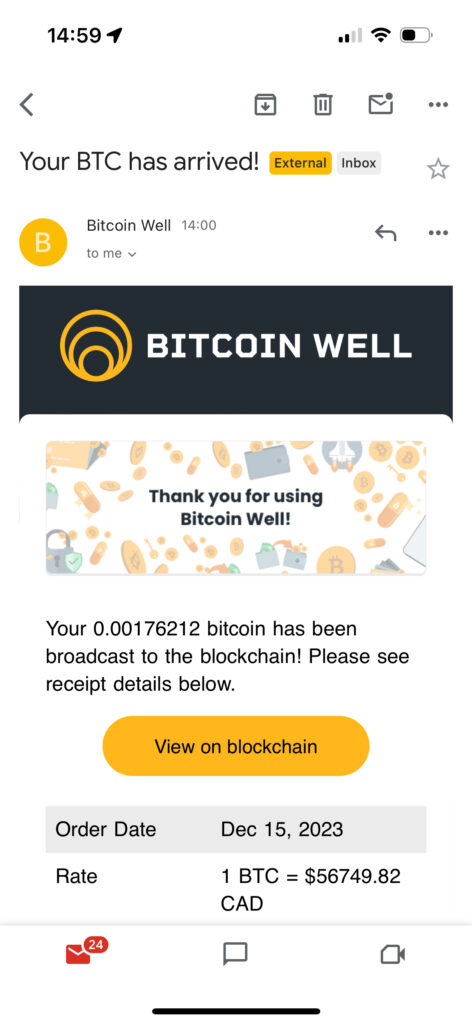Expand recipient details next to 'to me'
Image resolution: width=472 pixels, height=1024 pixels.
(x=132, y=254)
